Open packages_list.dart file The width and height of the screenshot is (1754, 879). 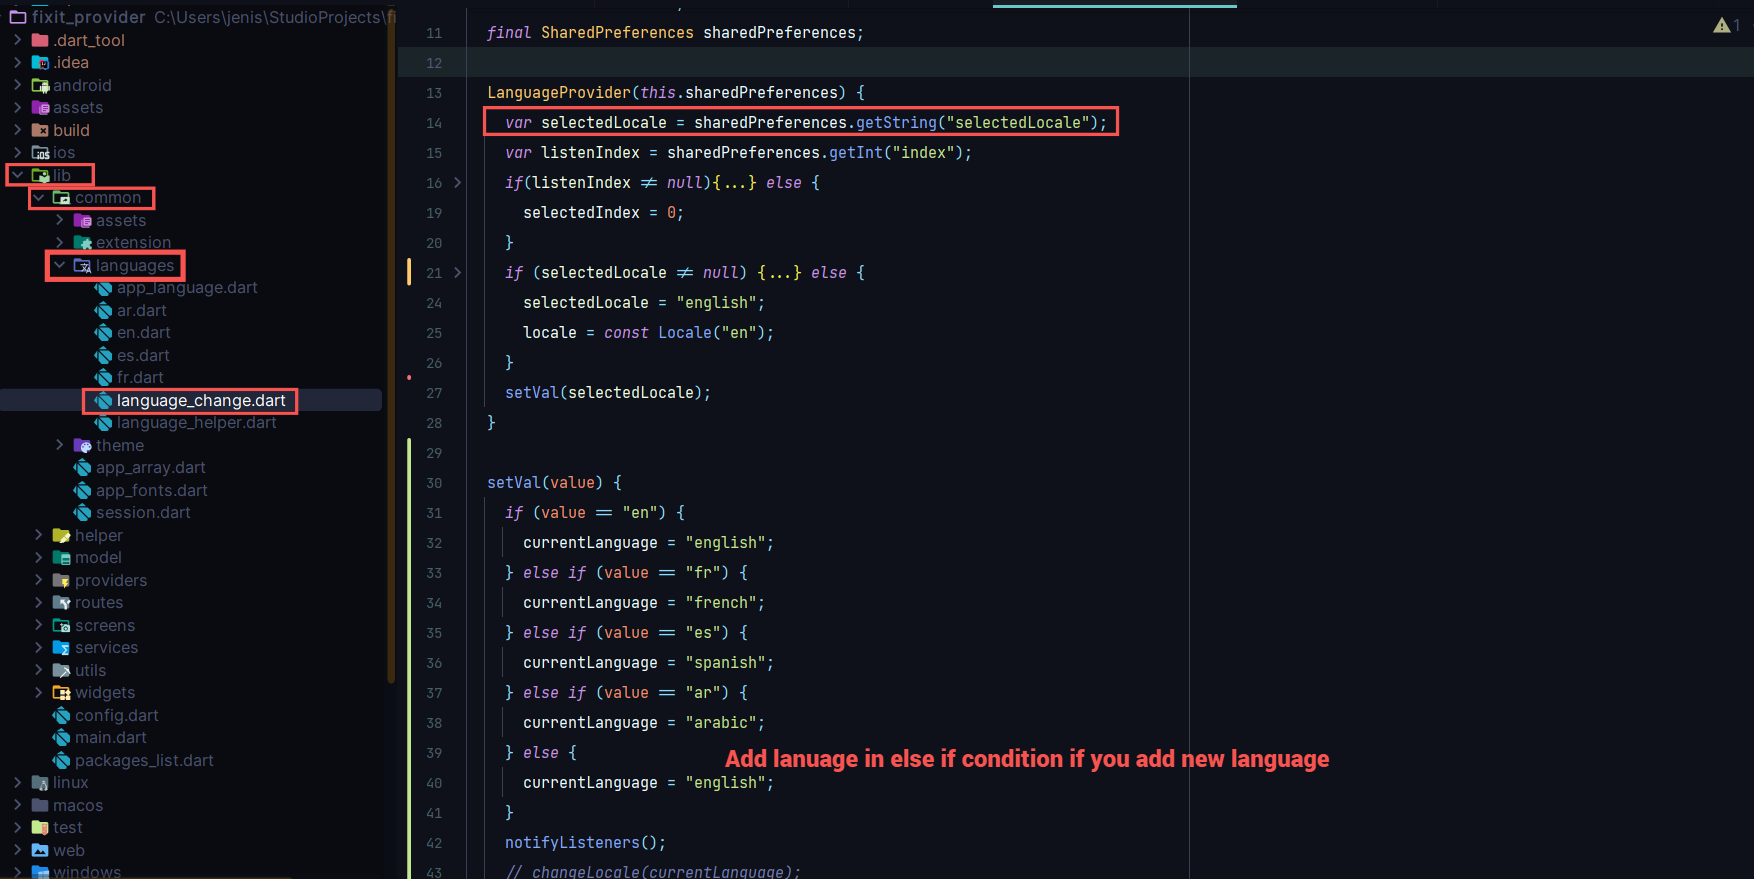click(144, 761)
